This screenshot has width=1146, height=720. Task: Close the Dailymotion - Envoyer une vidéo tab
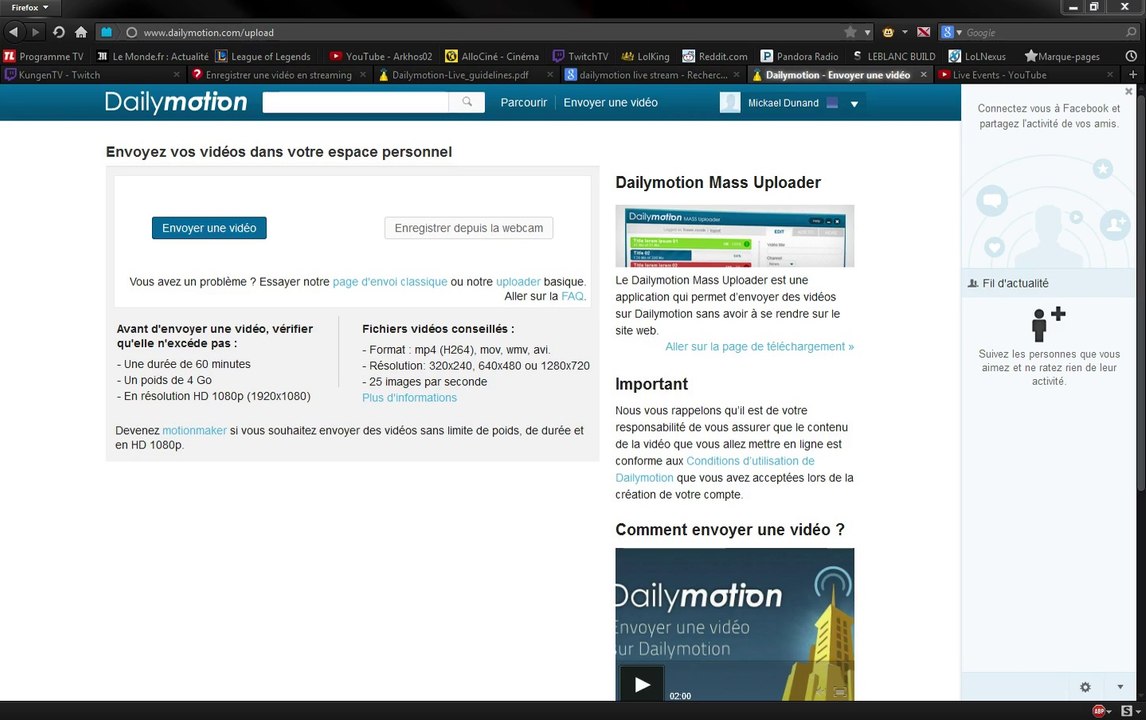[923, 75]
